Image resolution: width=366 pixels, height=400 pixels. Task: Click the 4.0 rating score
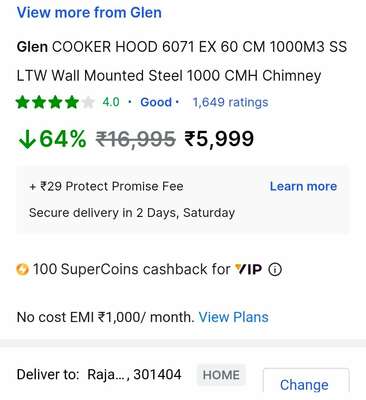[x=111, y=102]
